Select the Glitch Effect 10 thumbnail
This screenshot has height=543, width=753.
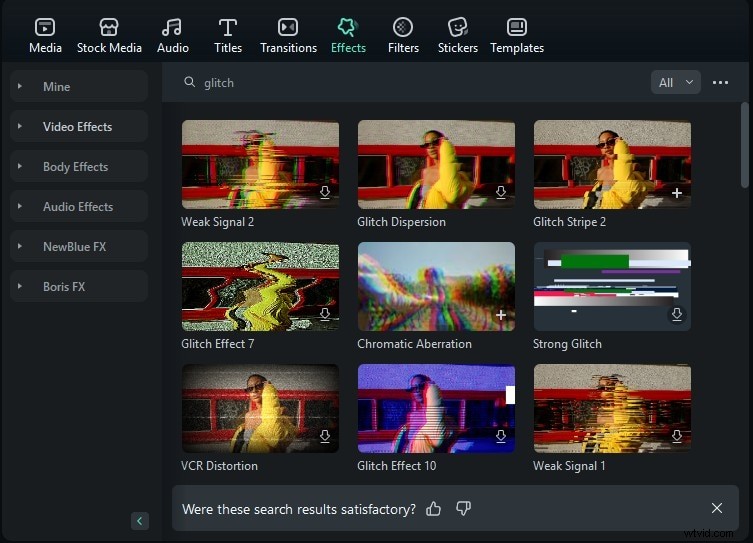(436, 408)
